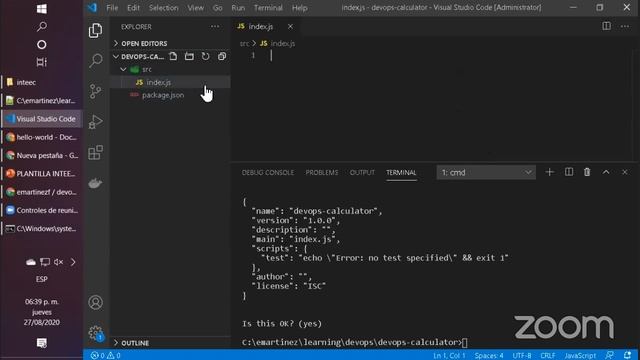Expand the Outline section
Viewport: 640px width, 360px height.
tap(170, 343)
